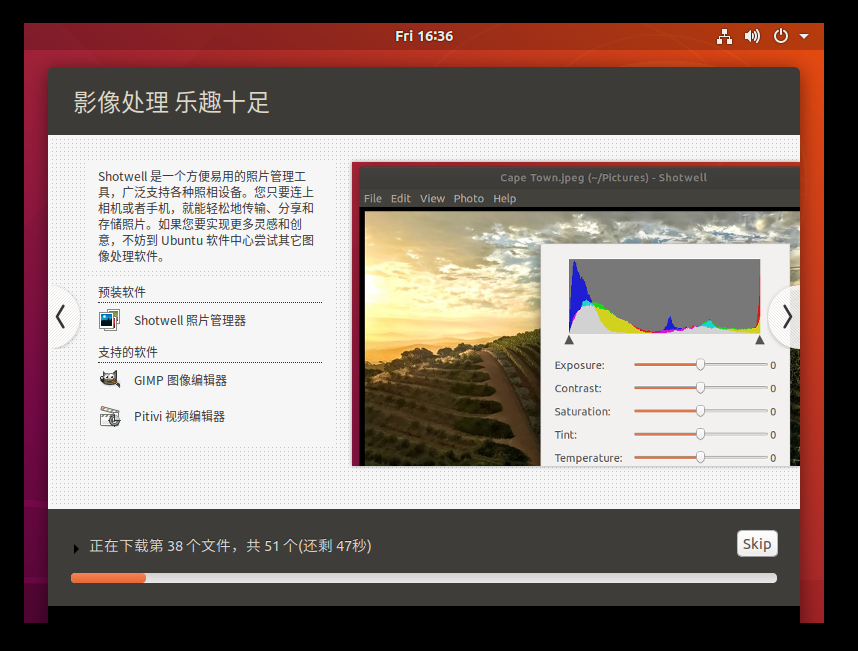858x651 pixels.
Task: Skip the file download
Action: [757, 544]
